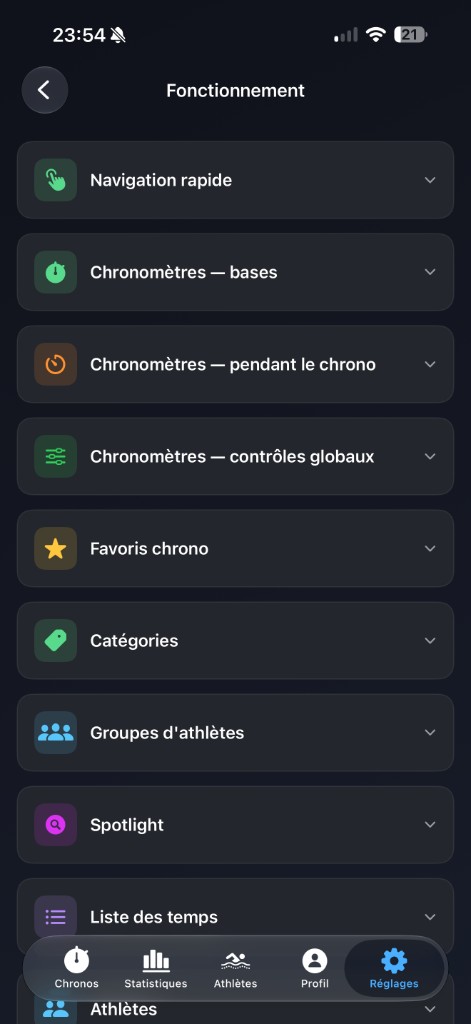Tap the green sliders icon for contrôles globaux
Image resolution: width=471 pixels, height=1024 pixels.
click(x=56, y=456)
